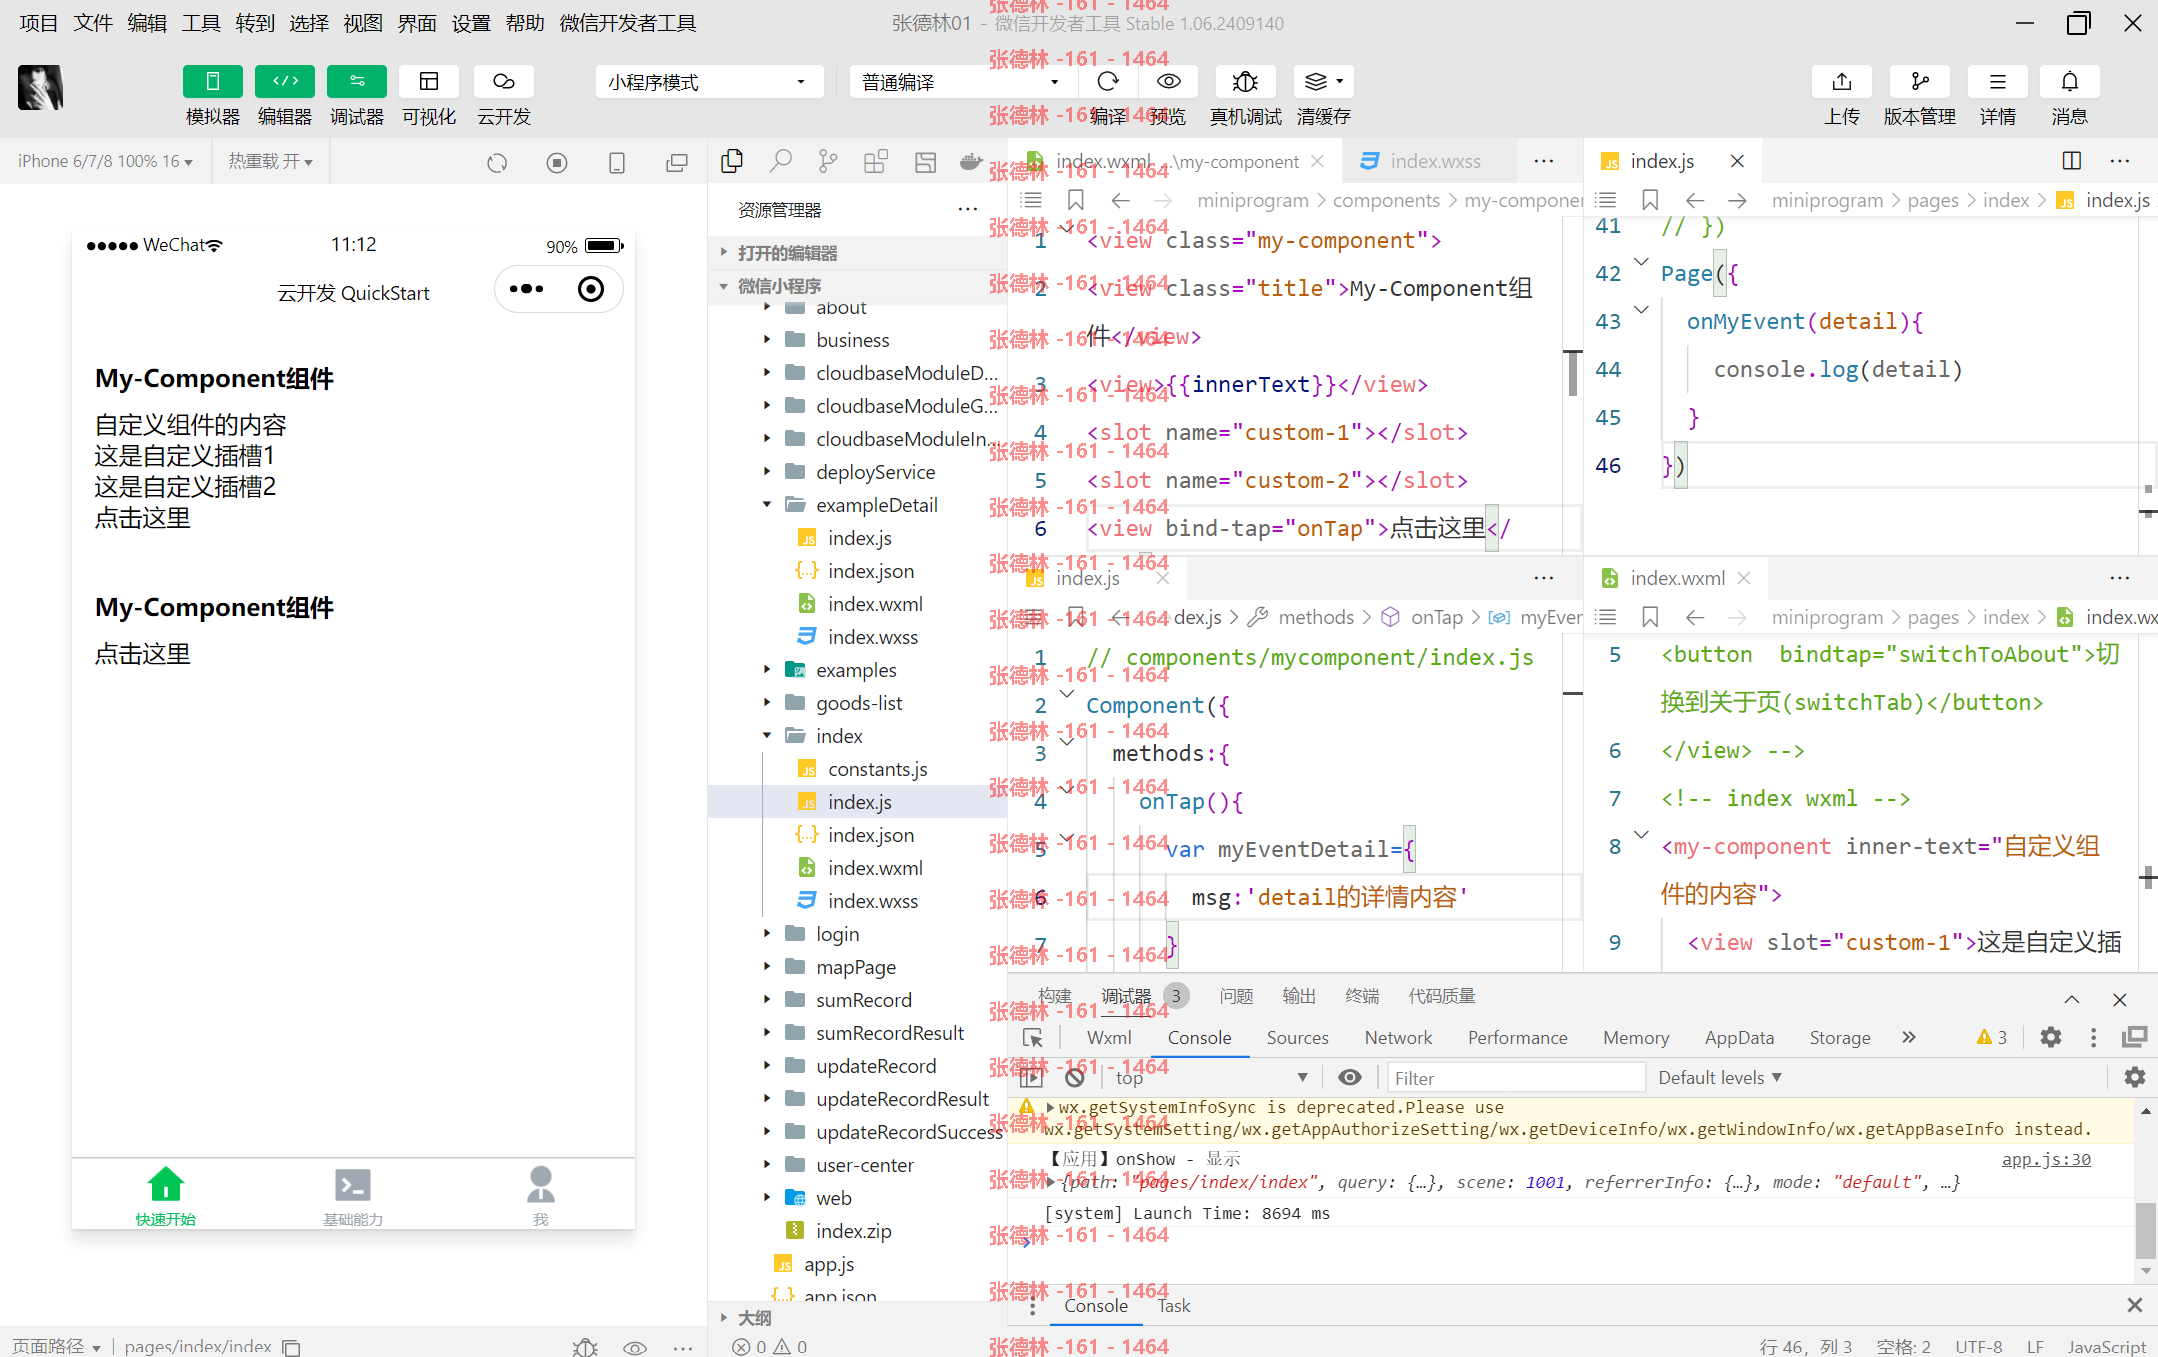The height and width of the screenshot is (1357, 2158).
Task: Switch to the Wxml devtools tab
Action: [x=1109, y=1038]
